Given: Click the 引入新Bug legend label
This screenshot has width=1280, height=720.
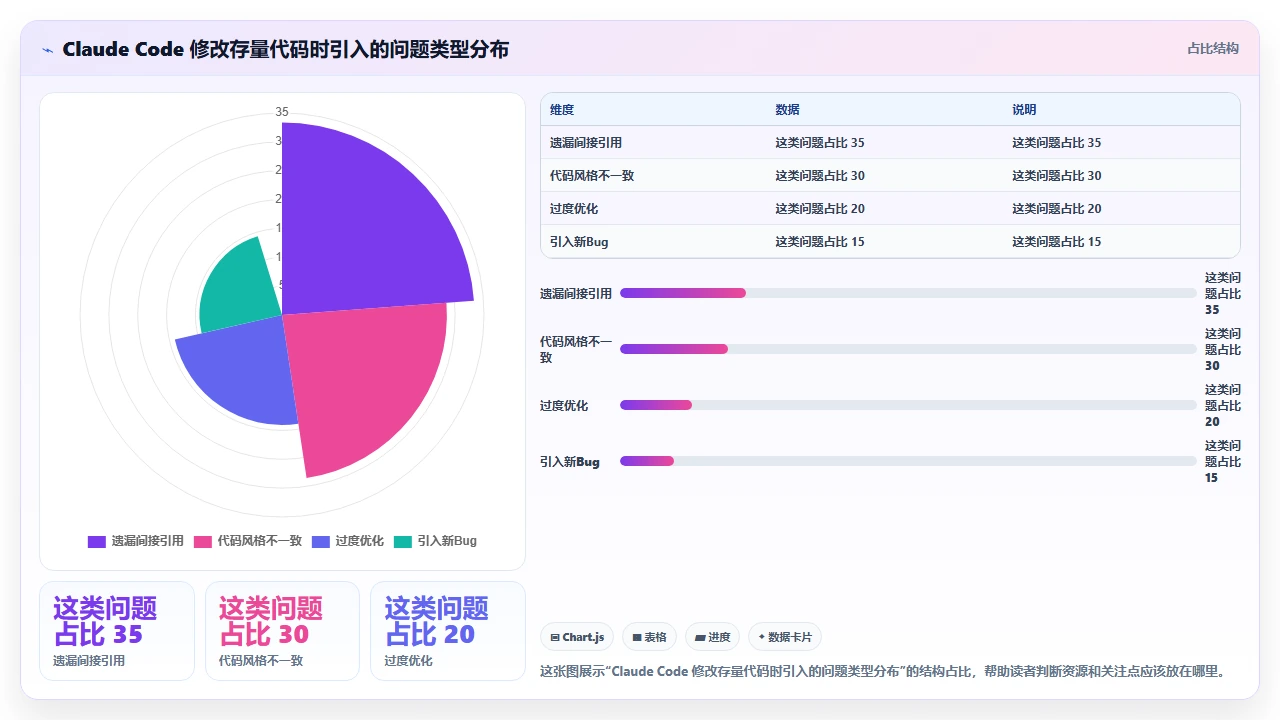Looking at the screenshot, I should coord(447,541).
